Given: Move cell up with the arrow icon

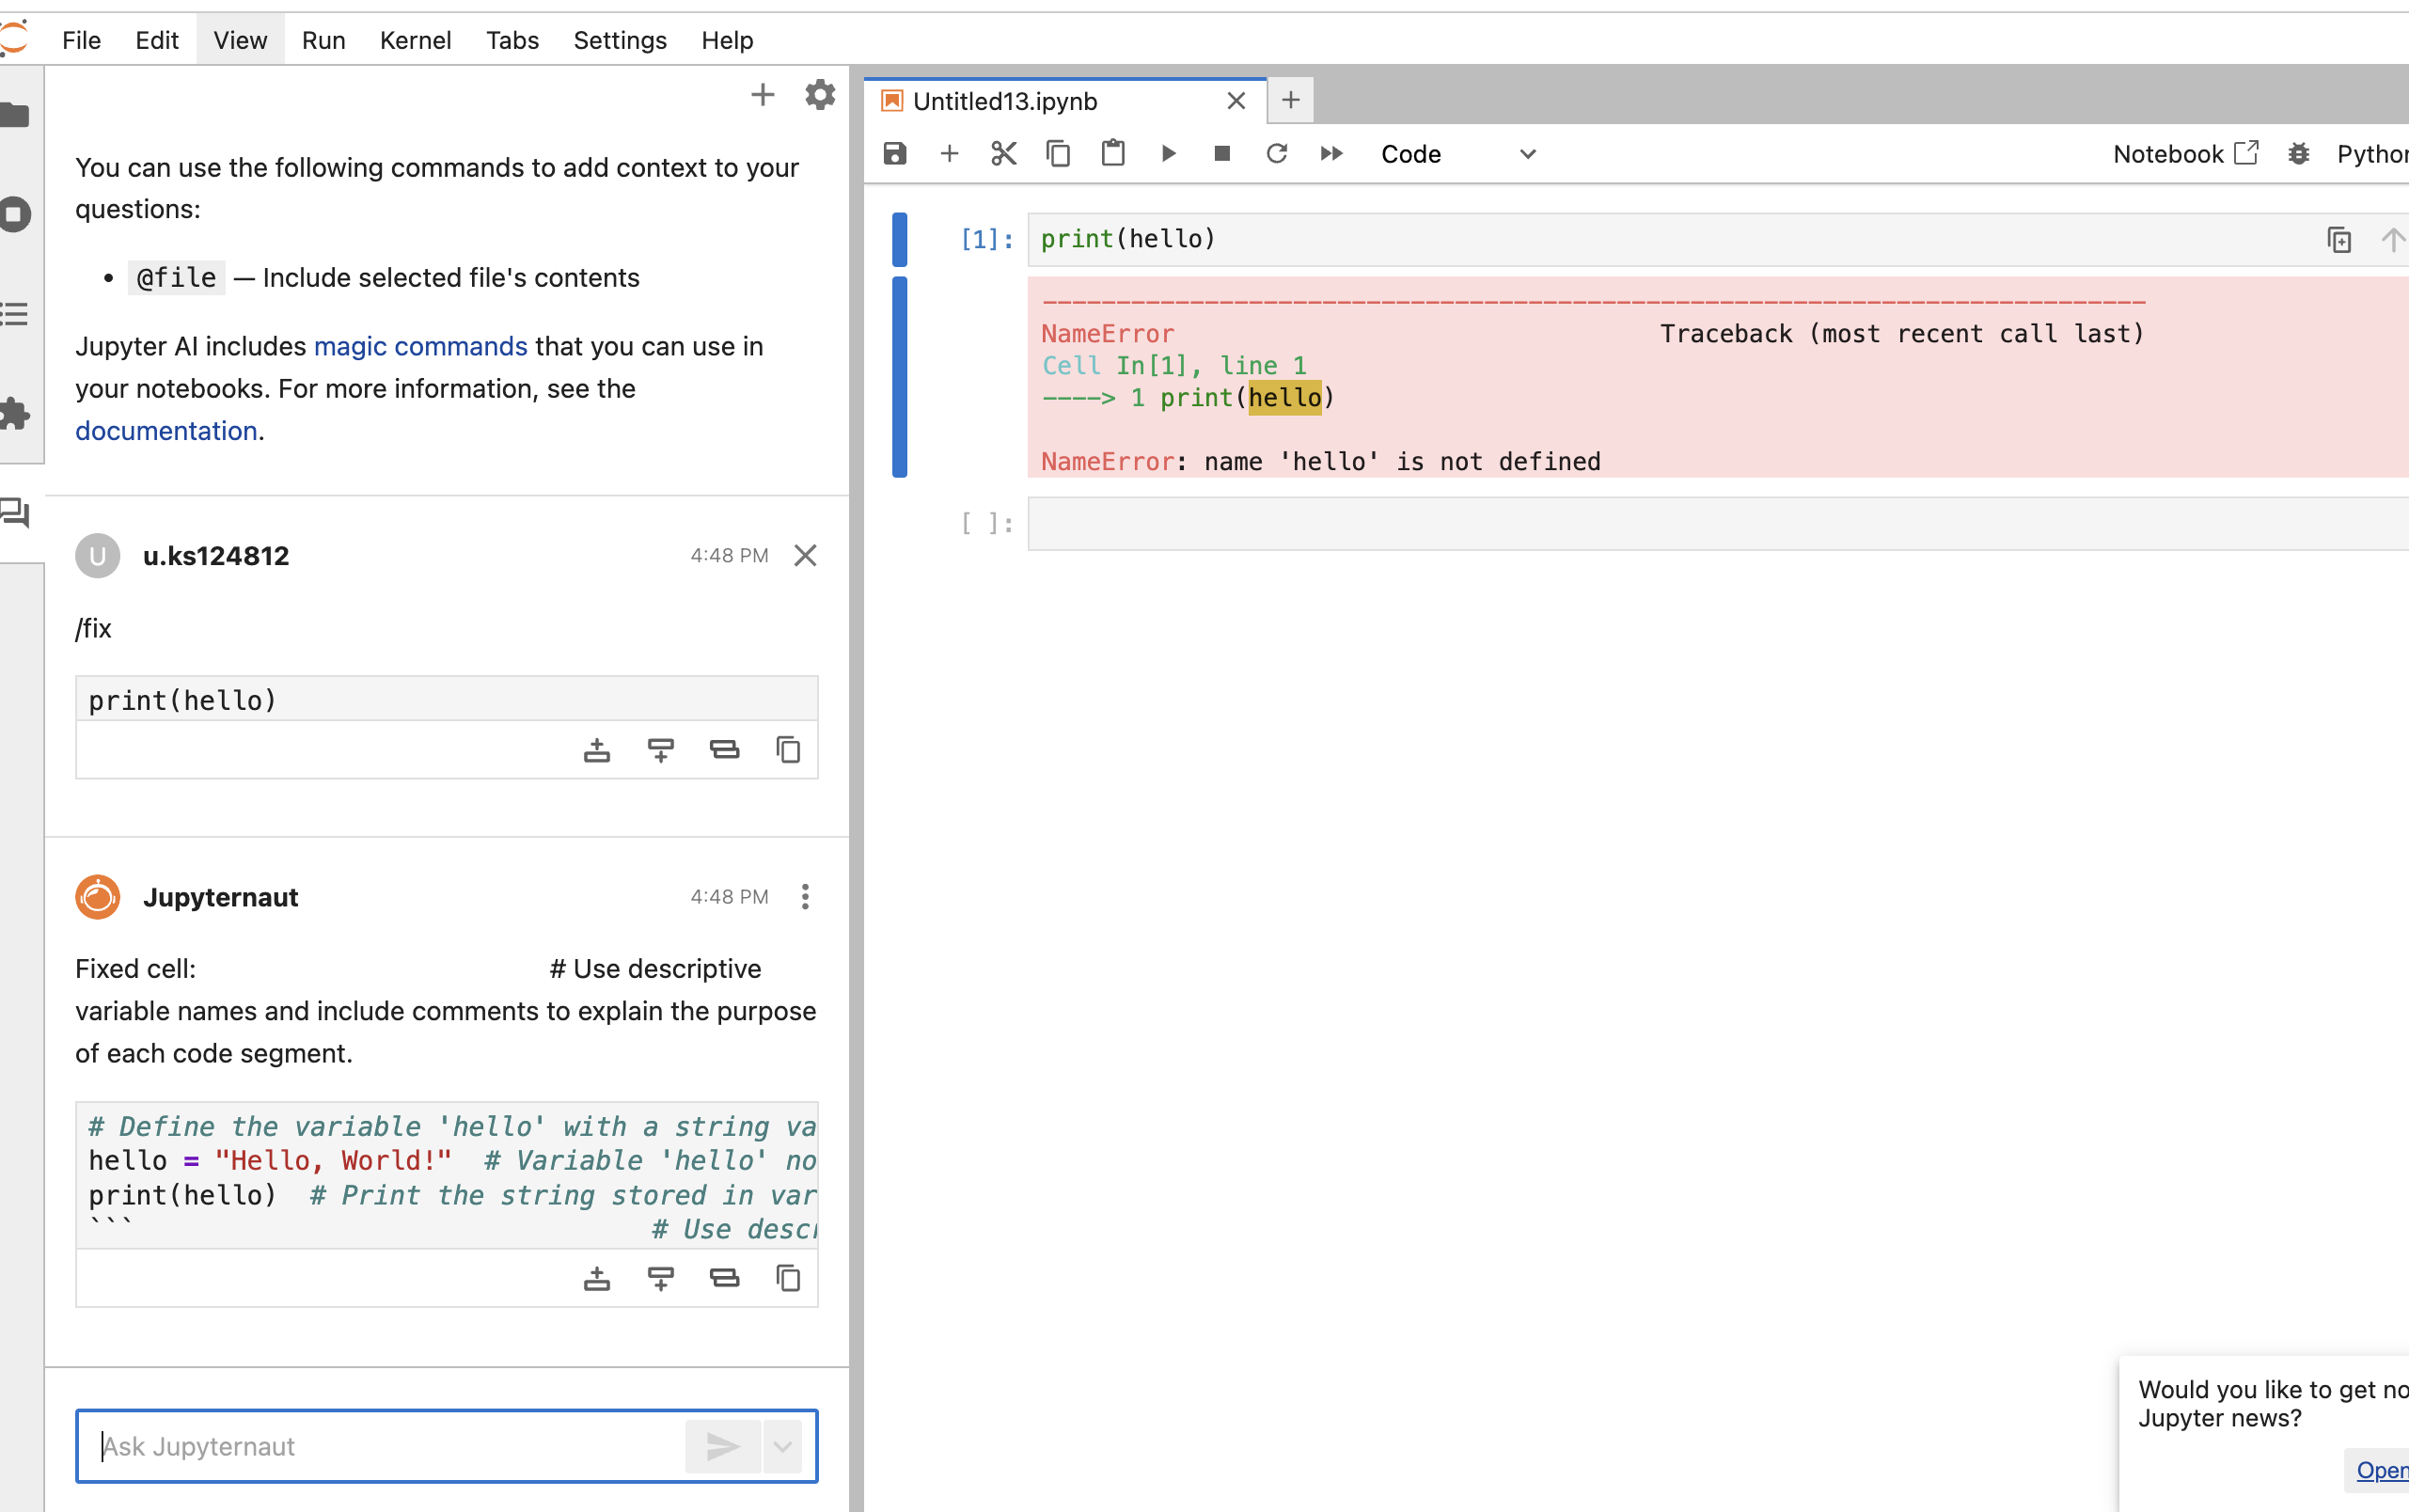Looking at the screenshot, I should pos(2393,240).
